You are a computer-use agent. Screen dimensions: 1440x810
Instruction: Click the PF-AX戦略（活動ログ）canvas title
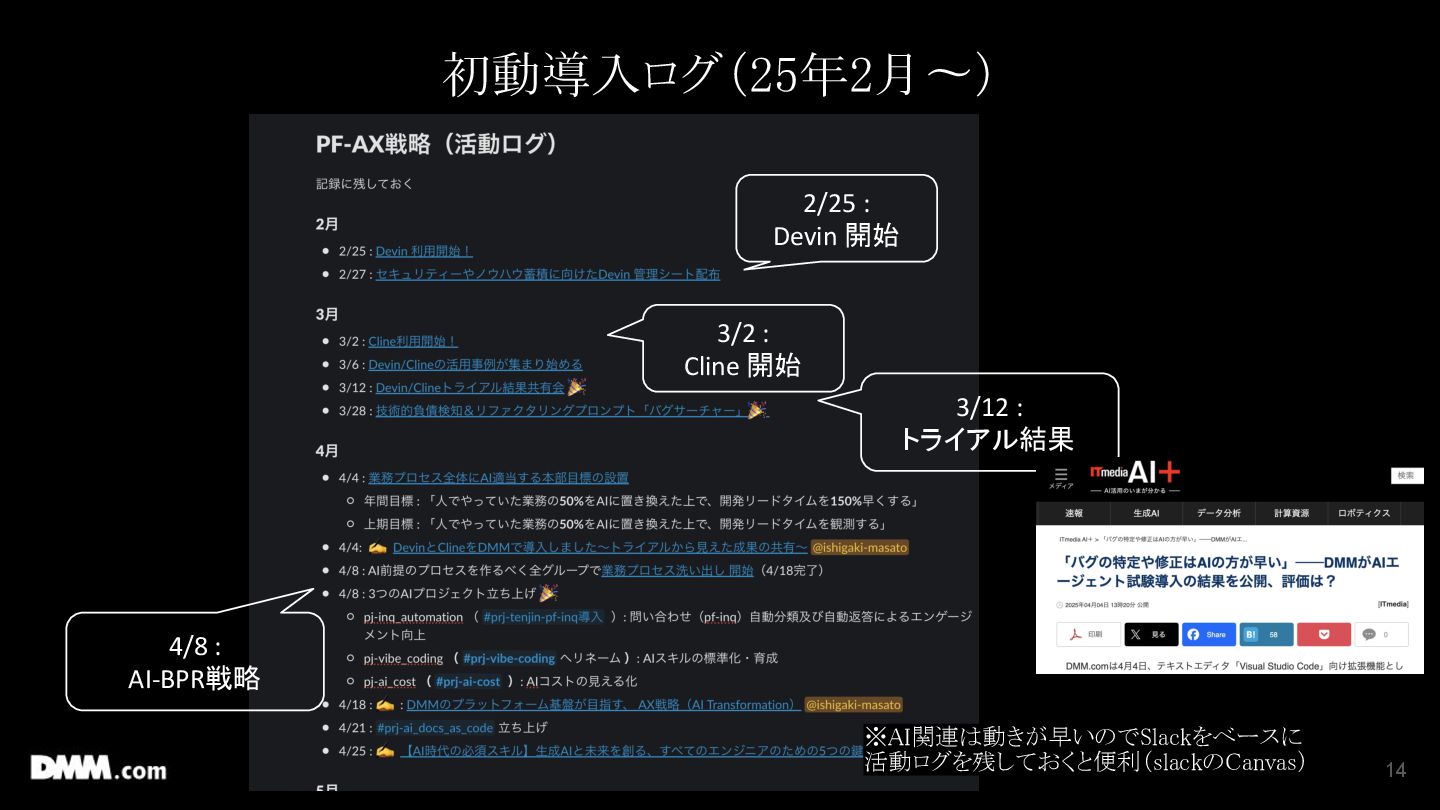click(436, 144)
